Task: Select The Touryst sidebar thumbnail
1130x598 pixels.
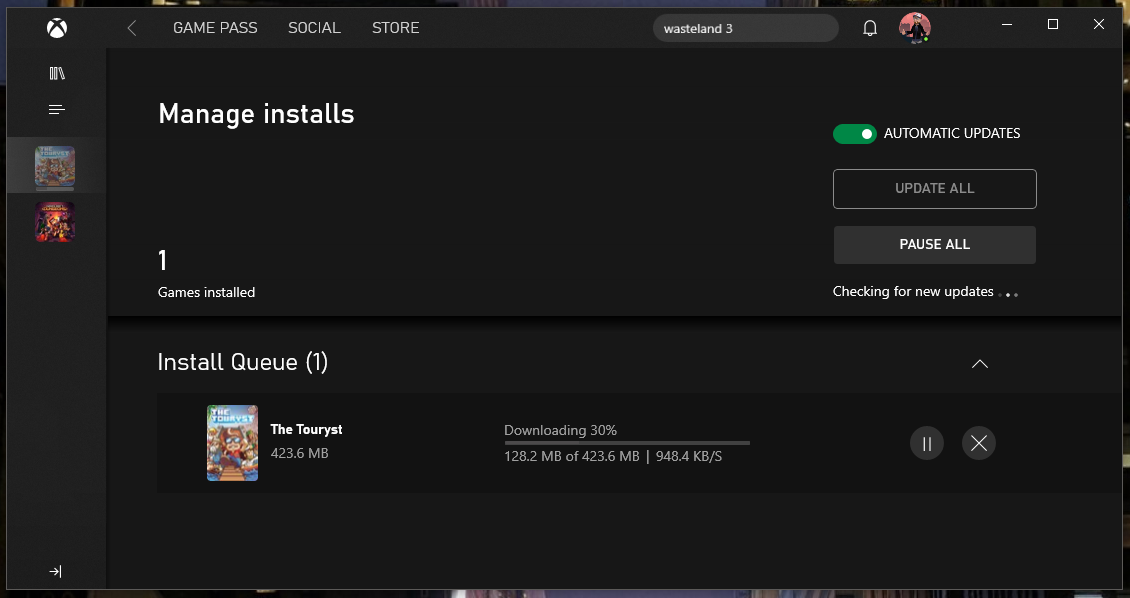Action: click(x=55, y=167)
